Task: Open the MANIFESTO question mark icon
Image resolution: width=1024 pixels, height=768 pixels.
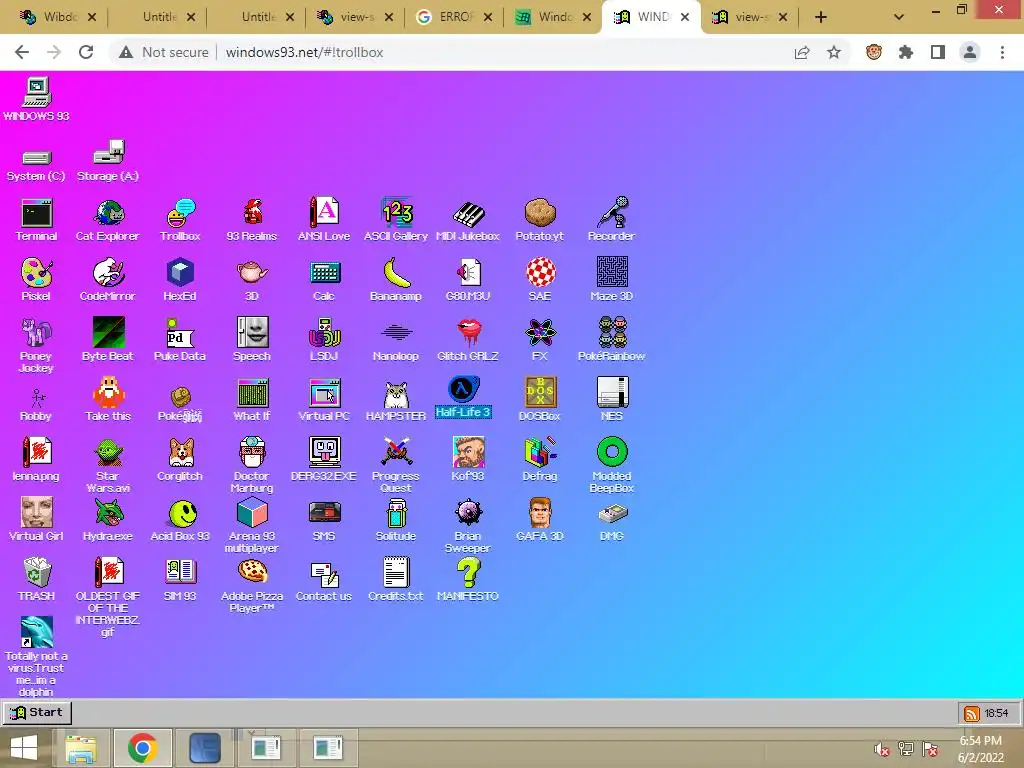Action: [x=468, y=579]
